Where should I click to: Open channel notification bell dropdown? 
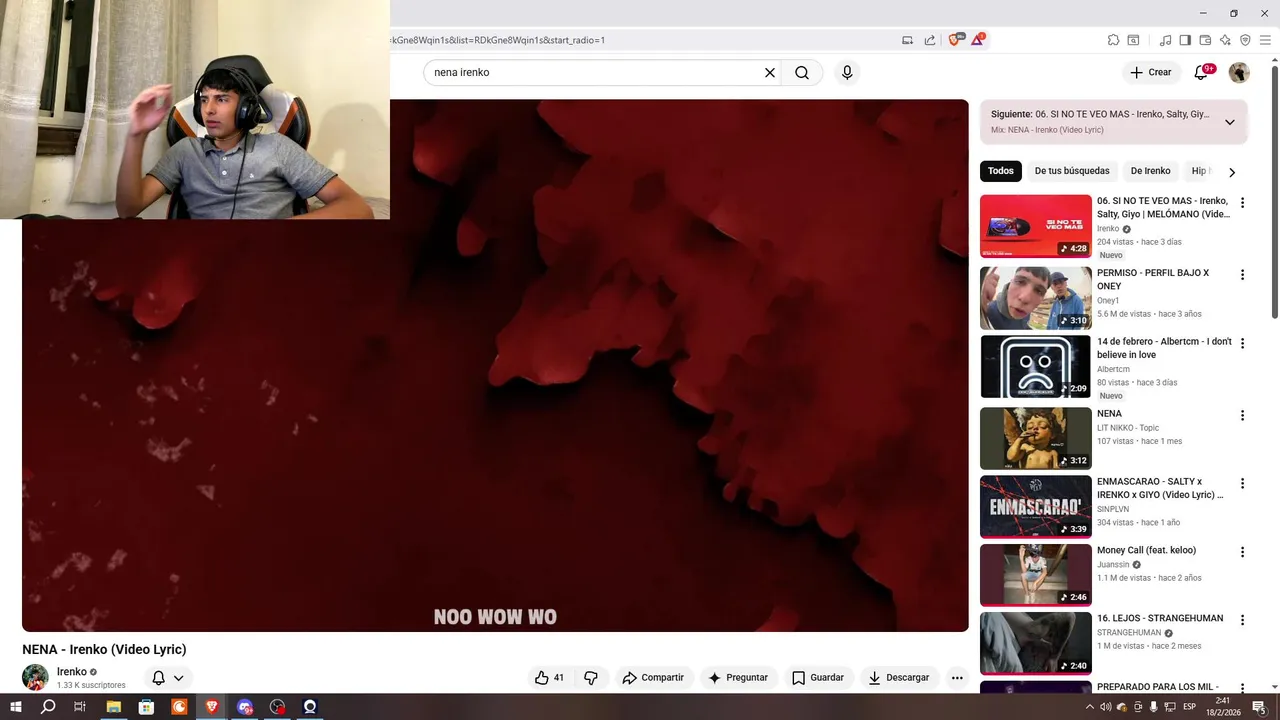tap(167, 677)
